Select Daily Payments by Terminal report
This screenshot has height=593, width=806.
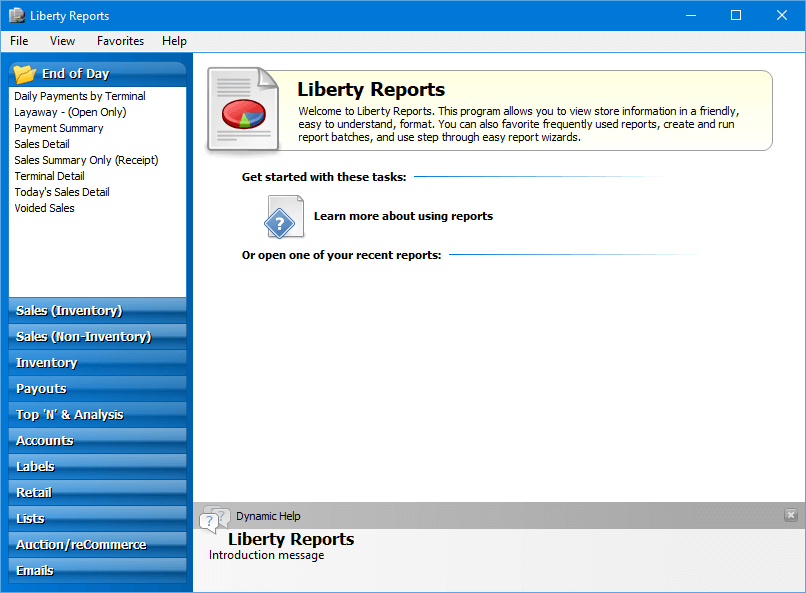coord(80,96)
